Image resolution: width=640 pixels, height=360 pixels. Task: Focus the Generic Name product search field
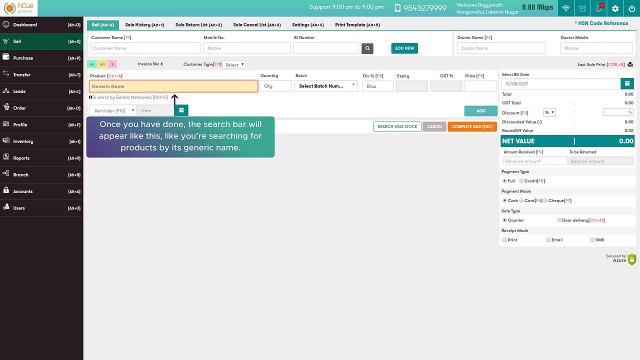pos(173,86)
